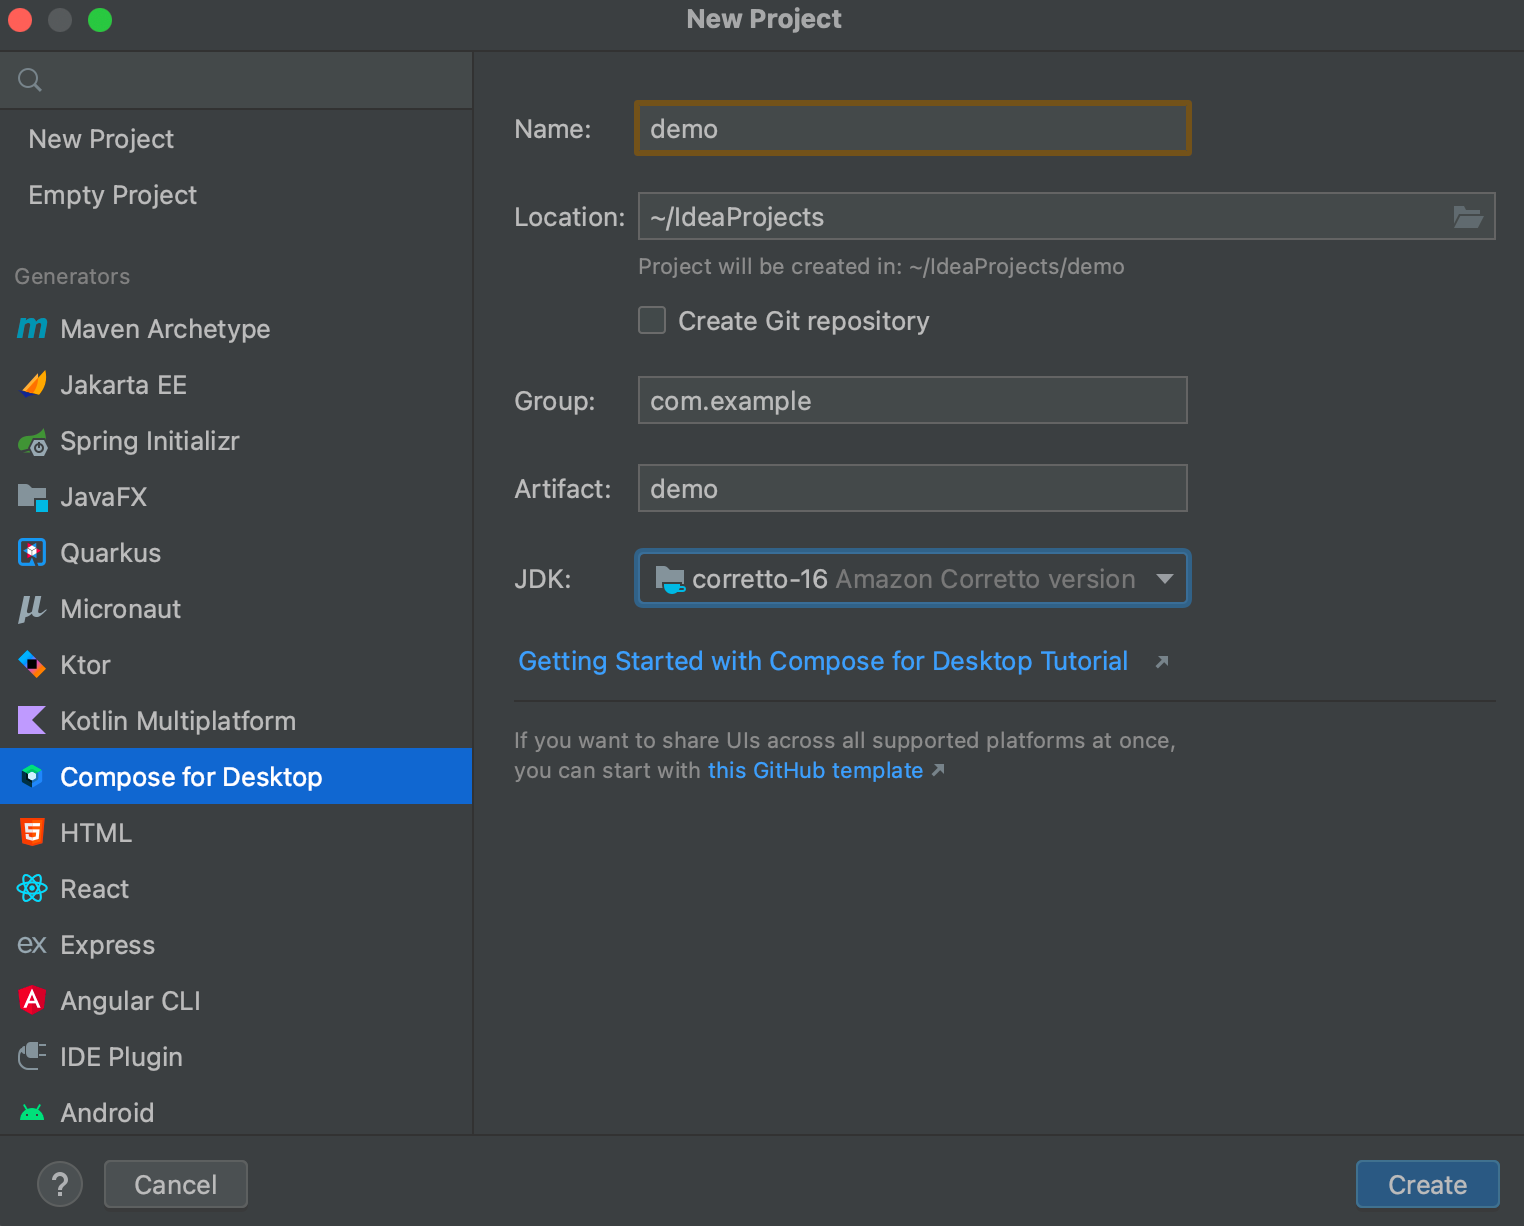The height and width of the screenshot is (1226, 1524).
Task: Click the Quarkus generator icon
Action: point(32,552)
